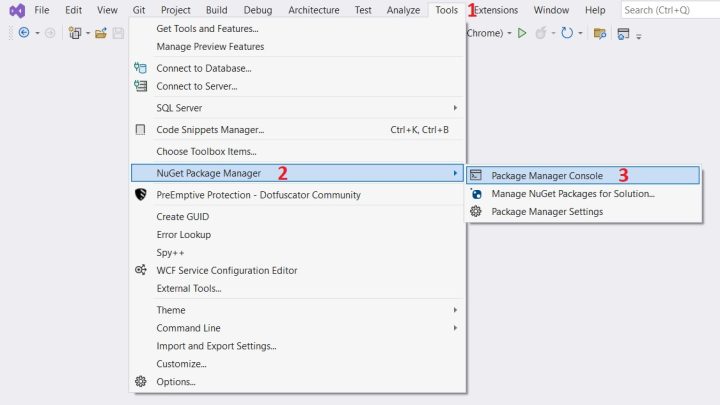Expand the Theme submenu arrow

[455, 310]
